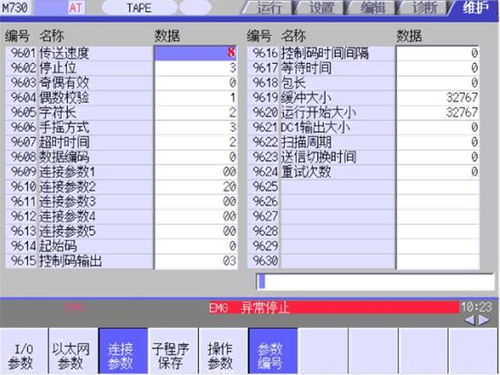Click data value of 9615 控制码输出

[196, 261]
